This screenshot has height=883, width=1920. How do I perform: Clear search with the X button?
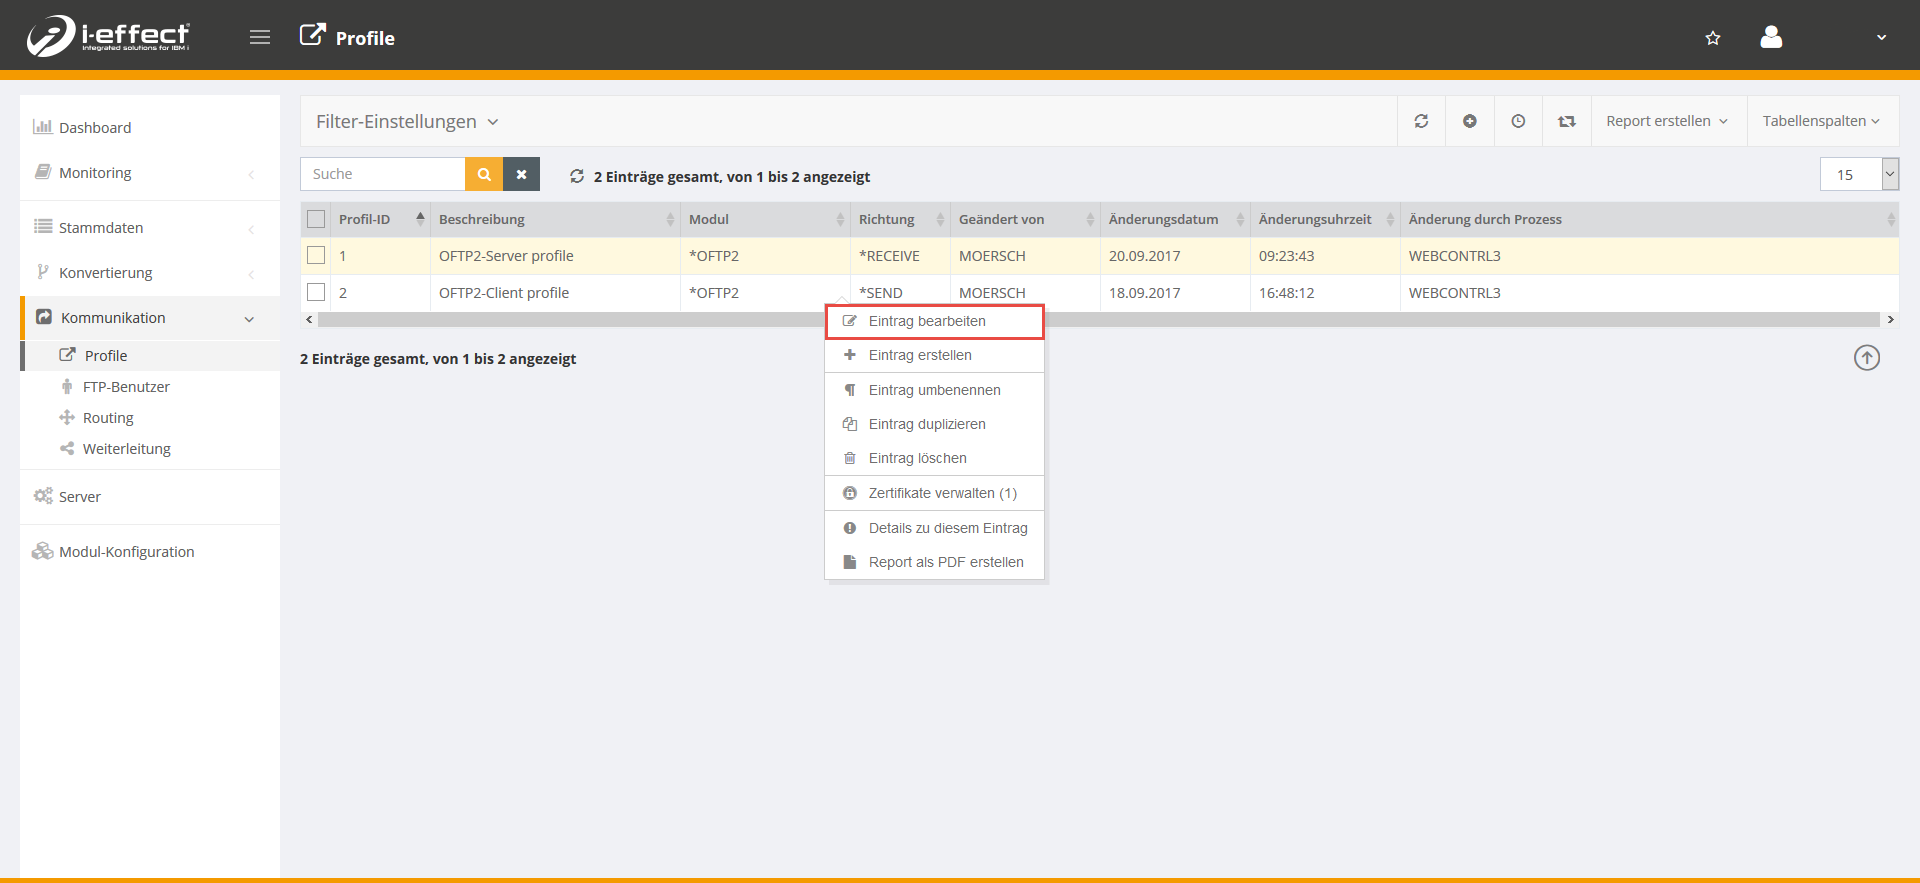(521, 174)
